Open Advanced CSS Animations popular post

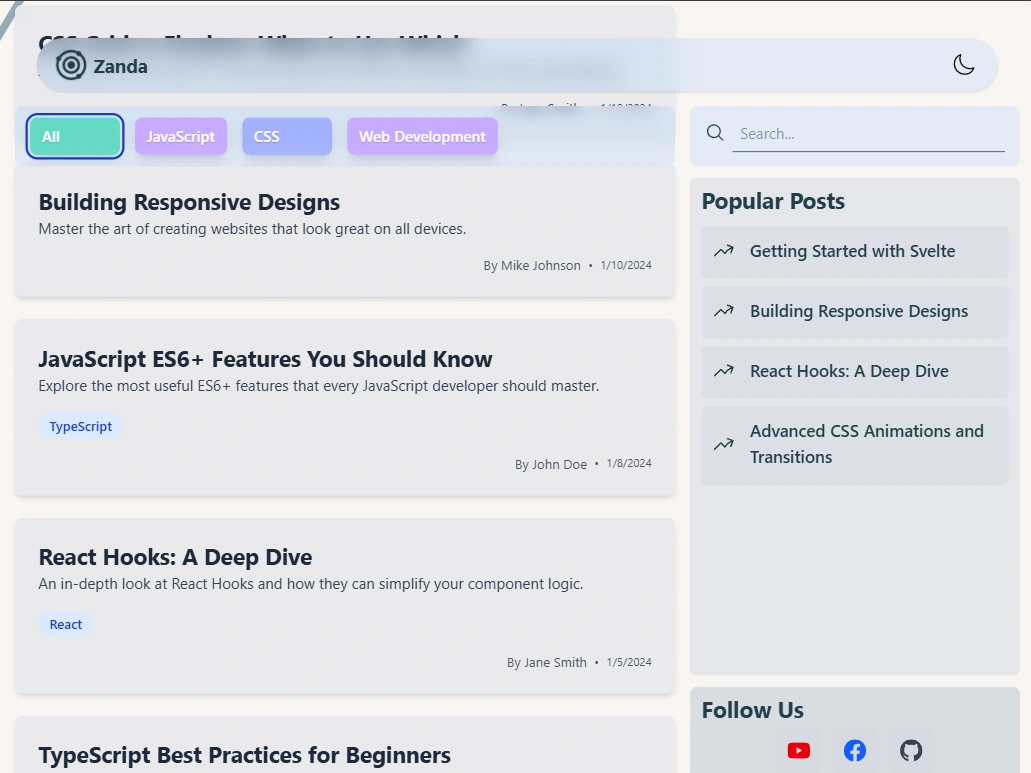(x=866, y=444)
